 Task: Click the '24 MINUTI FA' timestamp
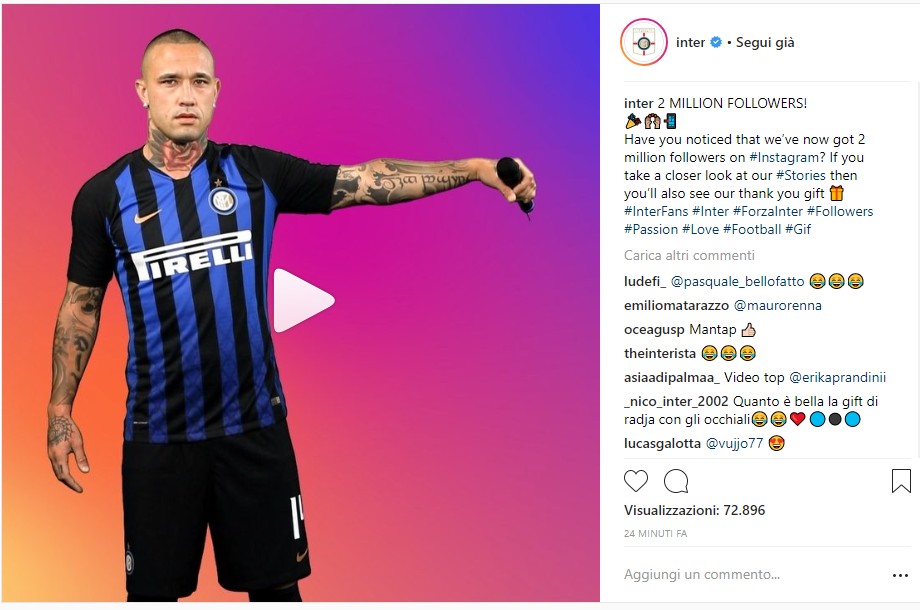(x=655, y=534)
